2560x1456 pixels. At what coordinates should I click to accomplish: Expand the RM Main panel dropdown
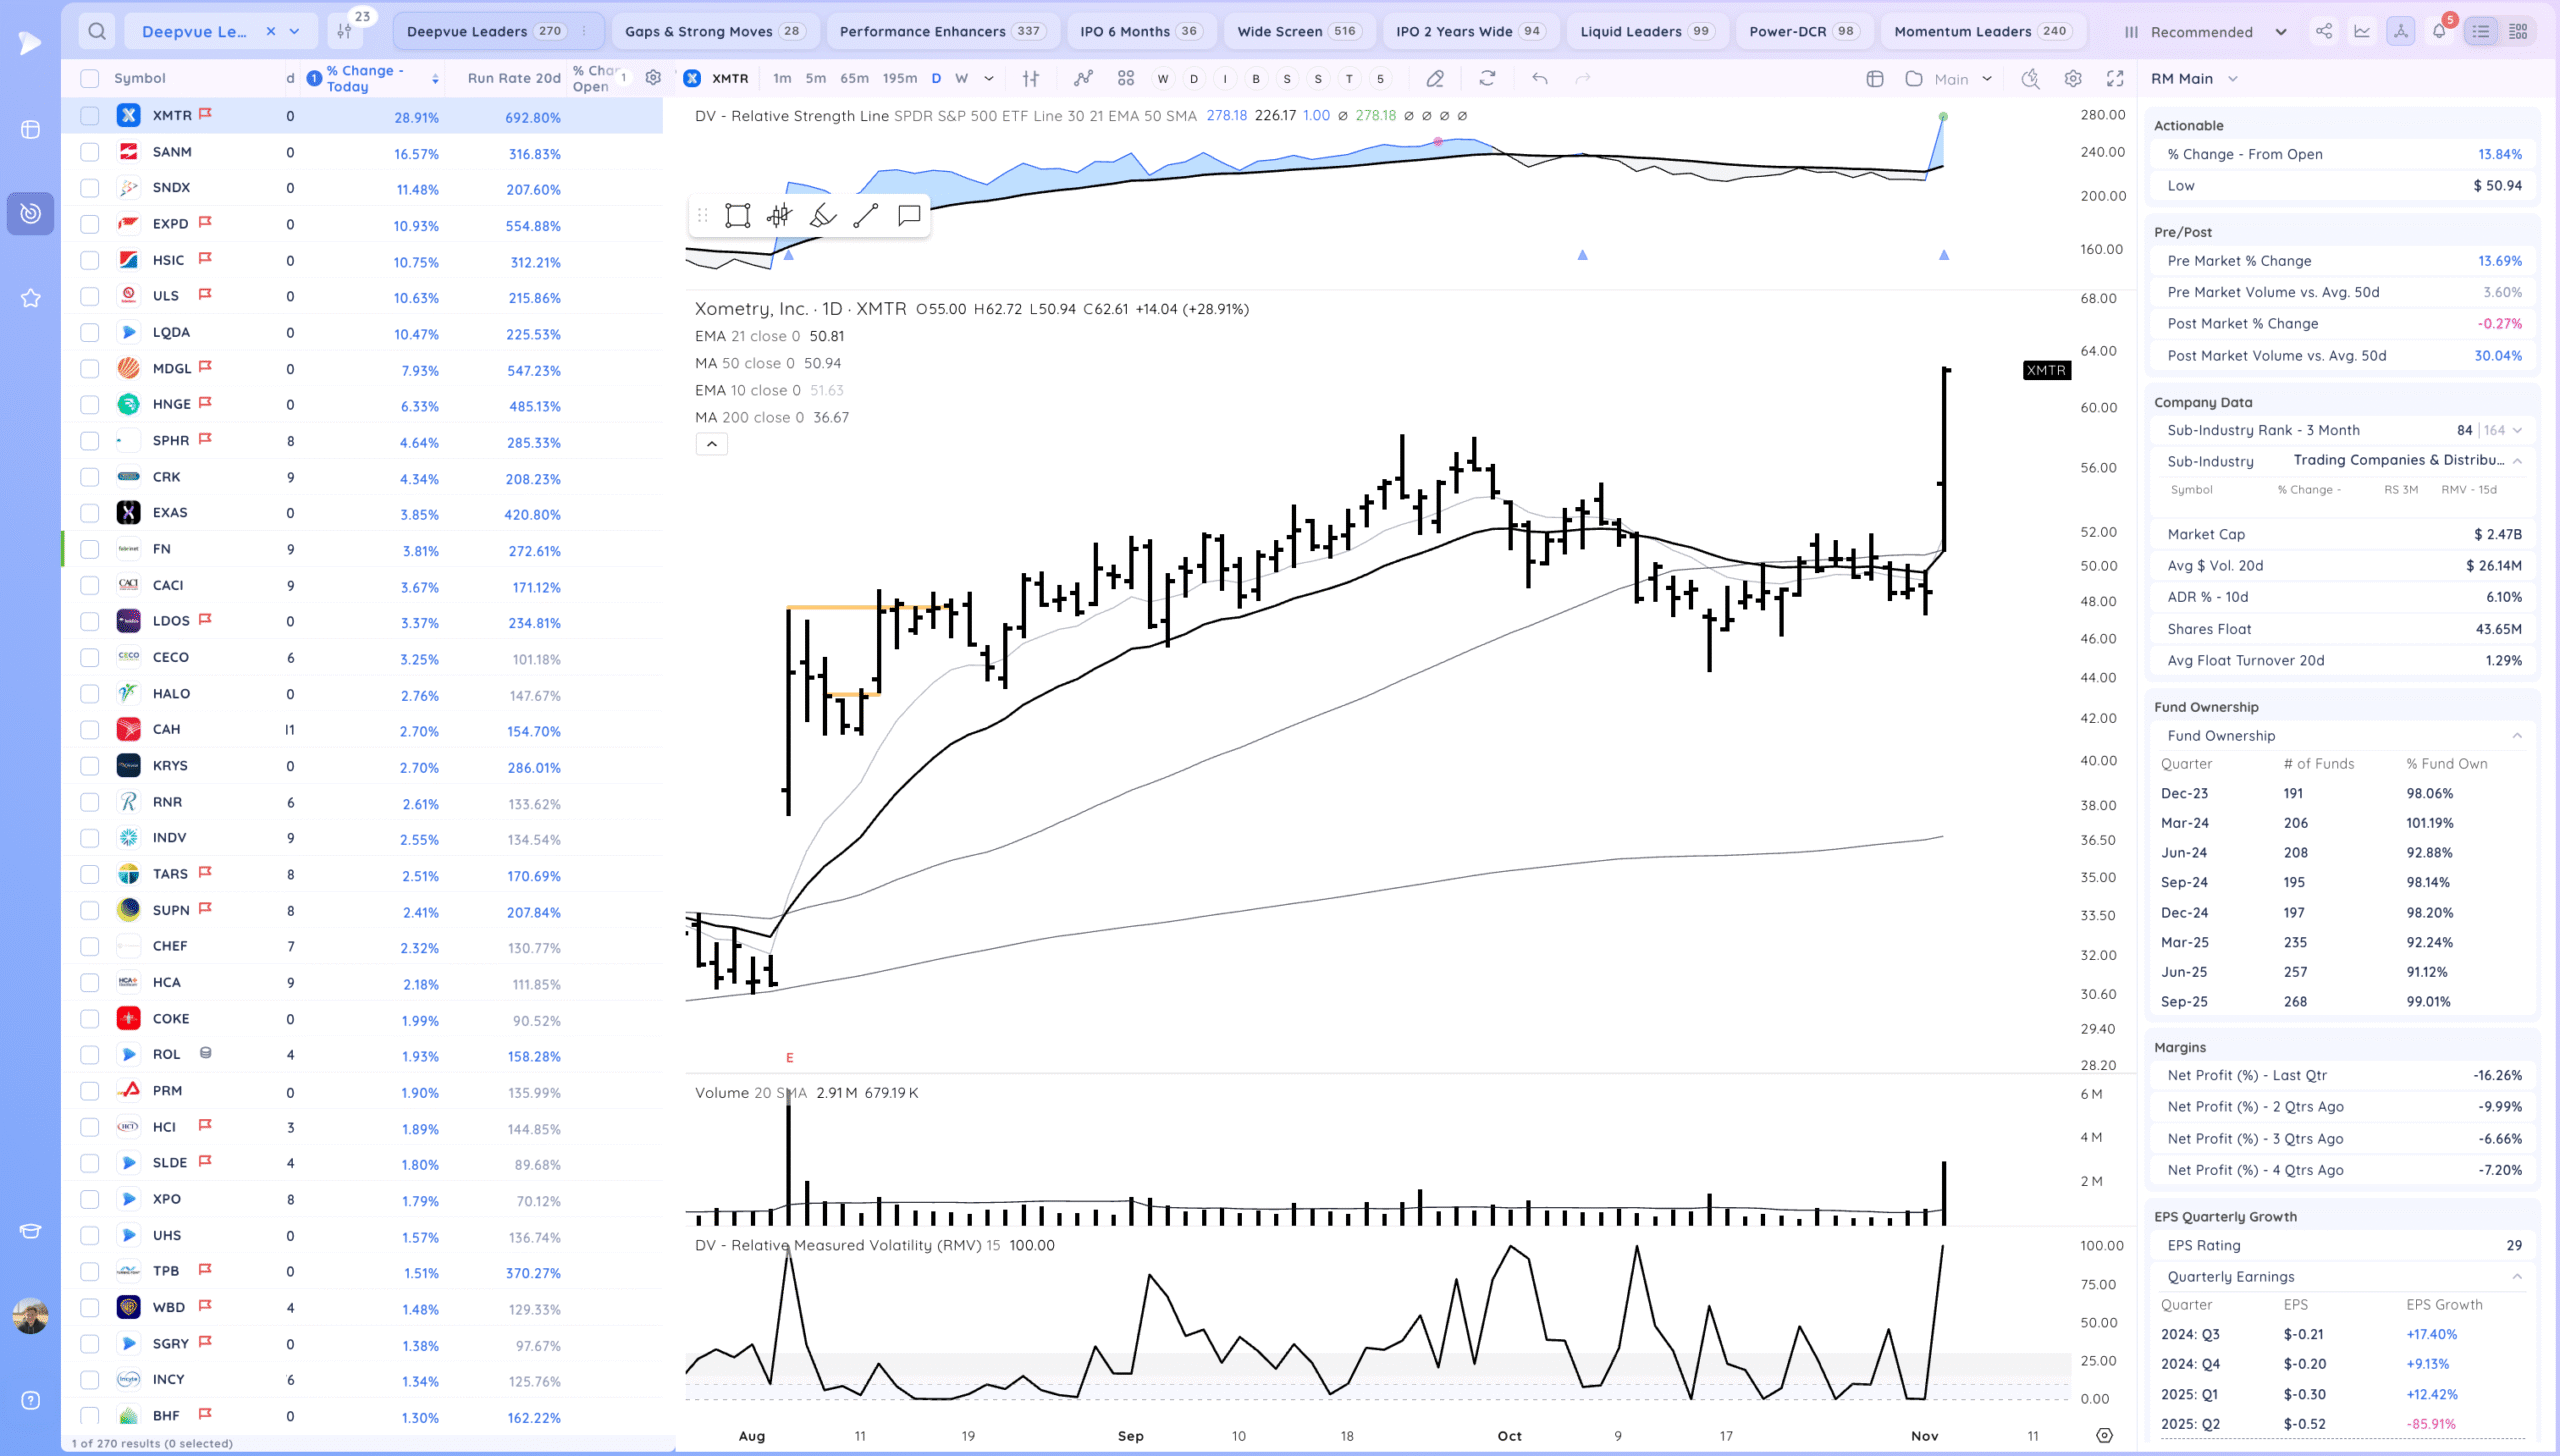[2232, 78]
